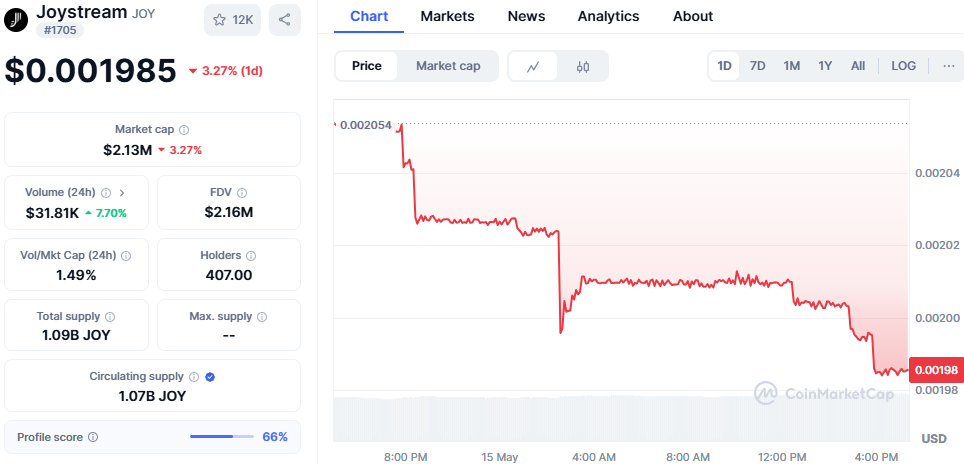Click the Profile score progress bar

222,437
